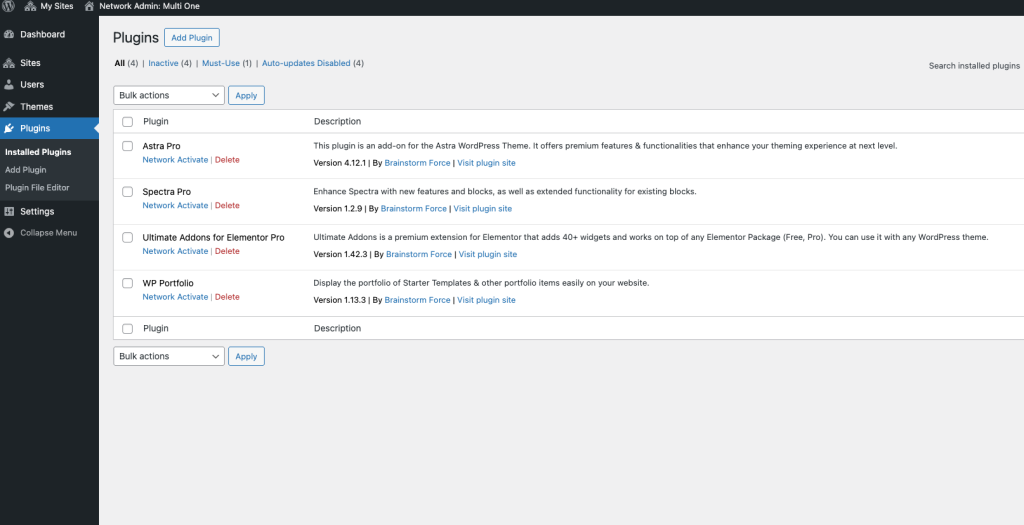Click the Astra Pro plugin name
The height and width of the screenshot is (525, 1024).
pyautogui.click(x=161, y=146)
